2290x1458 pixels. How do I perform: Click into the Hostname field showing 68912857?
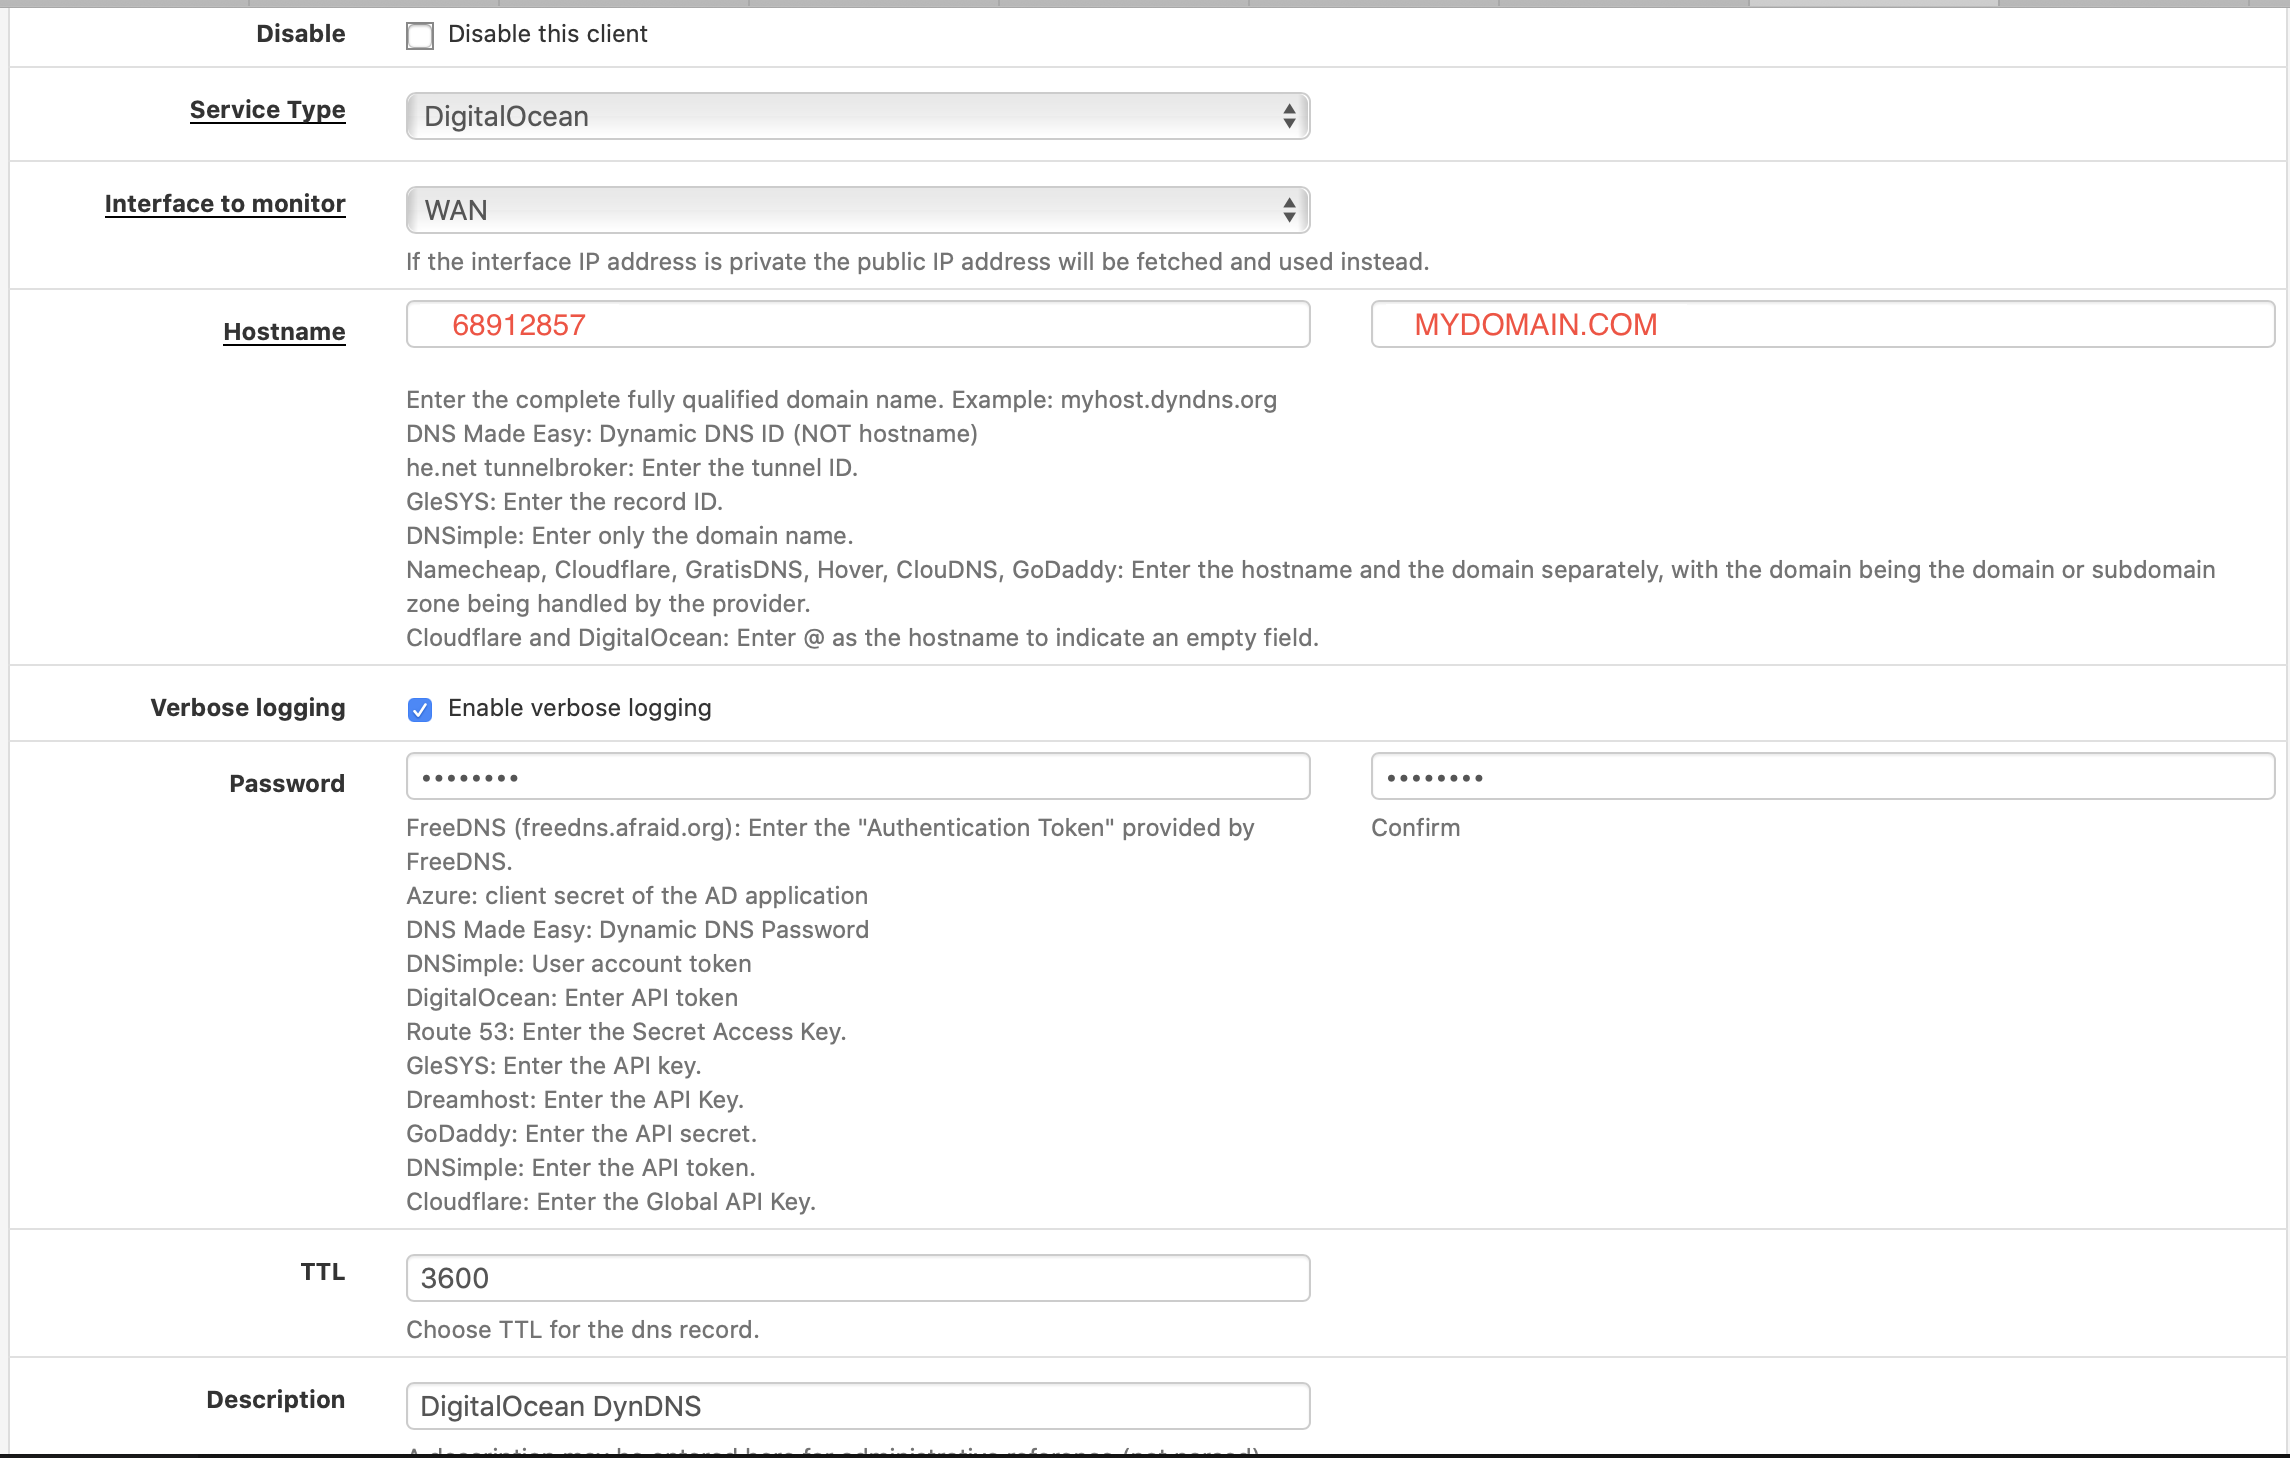click(856, 324)
